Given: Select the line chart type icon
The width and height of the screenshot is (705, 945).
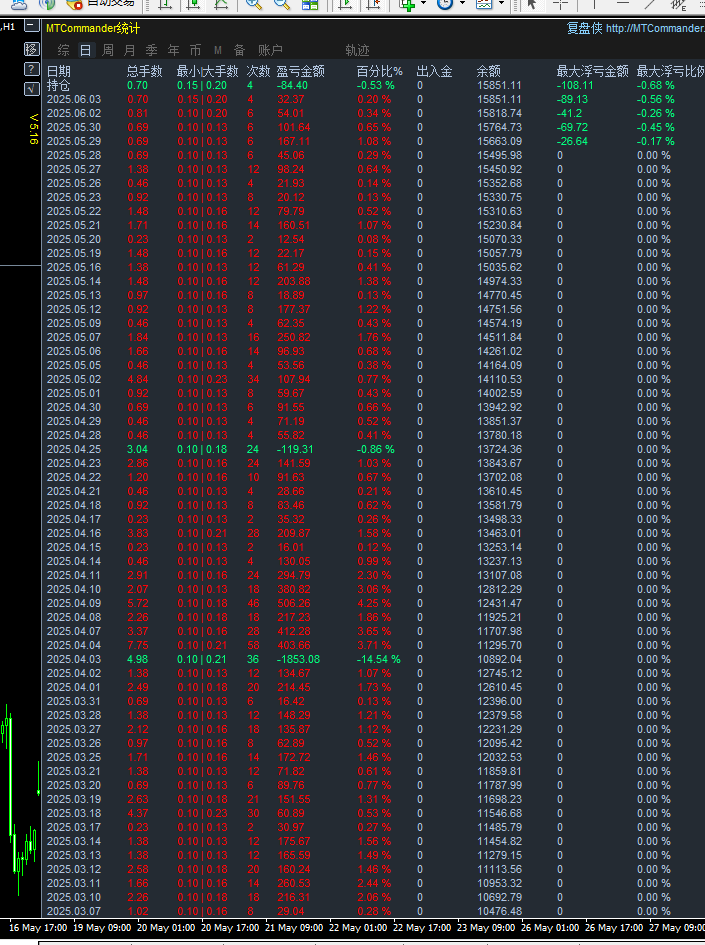Looking at the screenshot, I should pyautogui.click(x=221, y=4).
